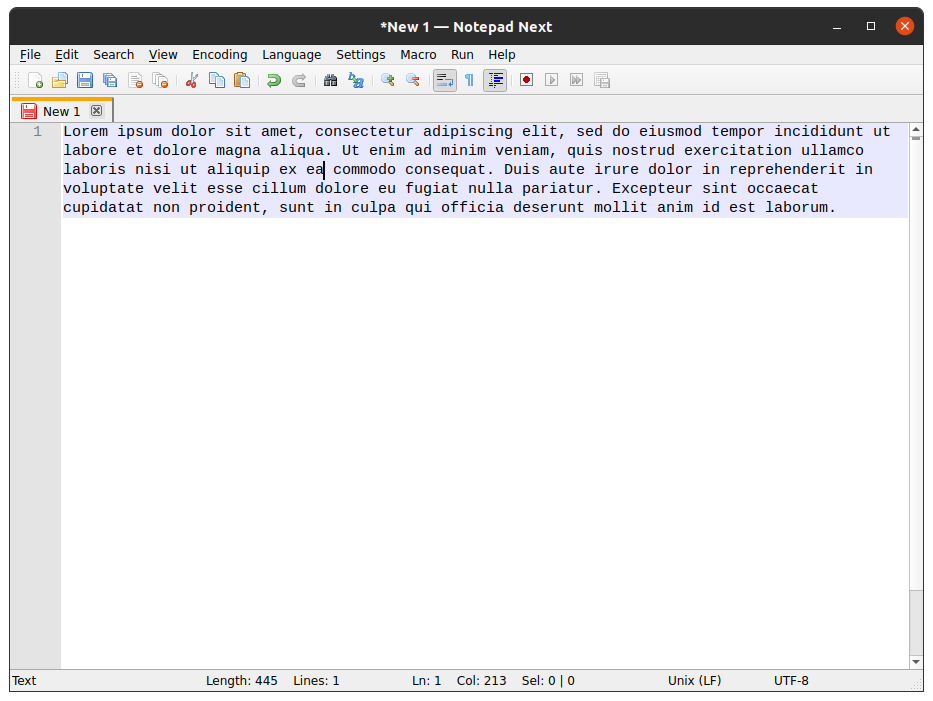Save the current document with the disk icon
Image resolution: width=933 pixels, height=701 pixels.
coord(85,80)
